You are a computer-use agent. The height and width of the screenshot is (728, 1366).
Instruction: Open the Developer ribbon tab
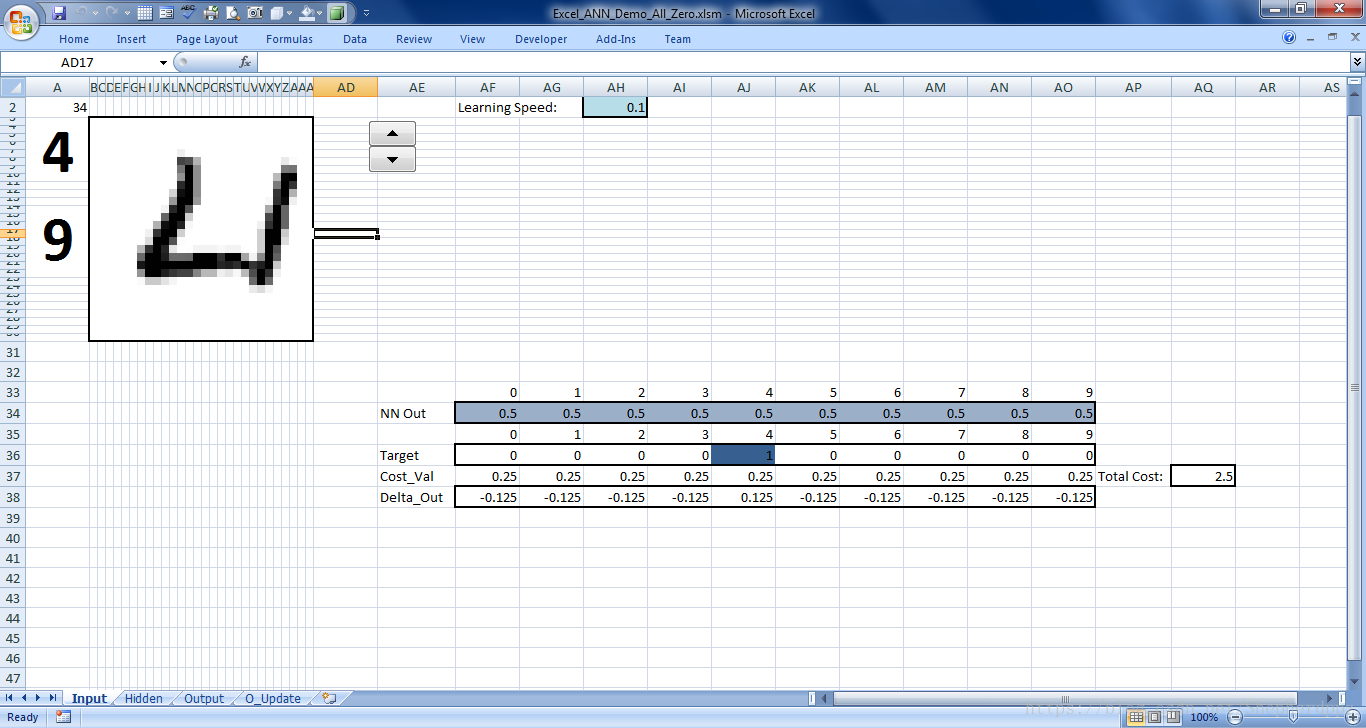click(541, 39)
